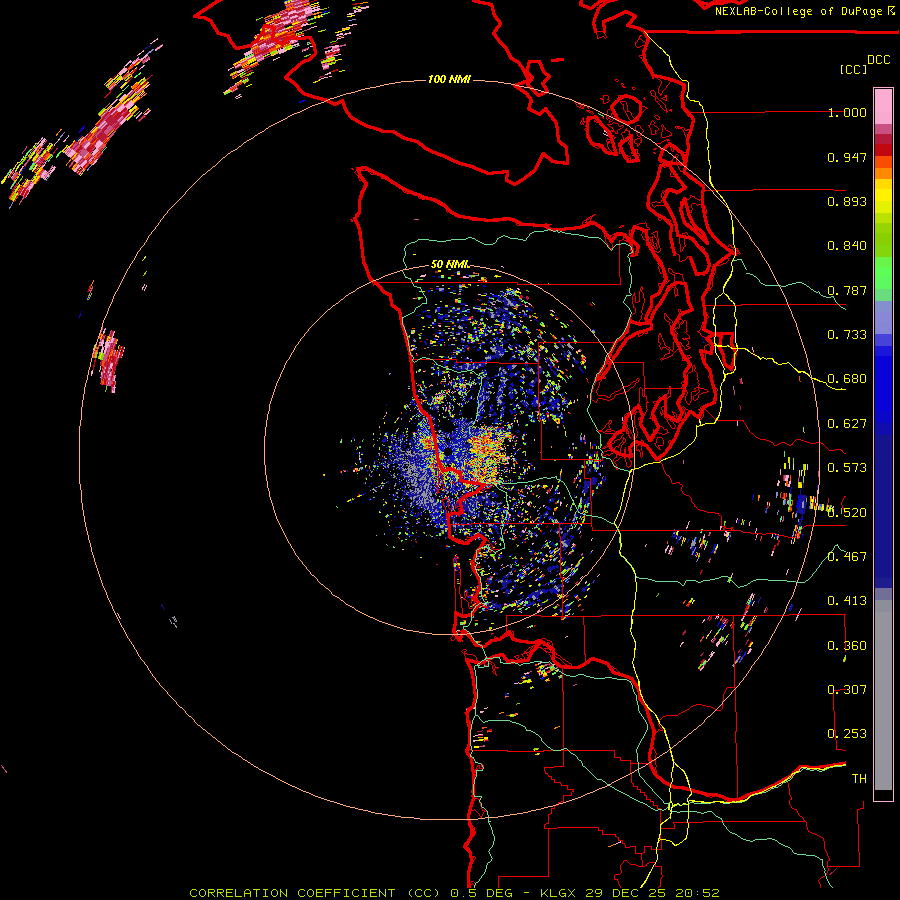900x900 pixels.
Task: Click the 0.253 scale value
Action: point(847,734)
